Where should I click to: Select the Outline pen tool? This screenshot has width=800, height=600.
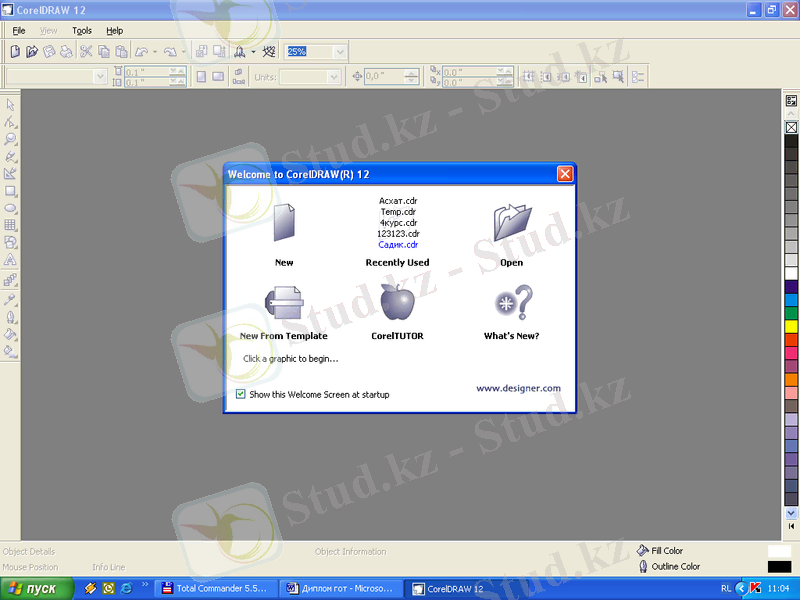tap(10, 317)
